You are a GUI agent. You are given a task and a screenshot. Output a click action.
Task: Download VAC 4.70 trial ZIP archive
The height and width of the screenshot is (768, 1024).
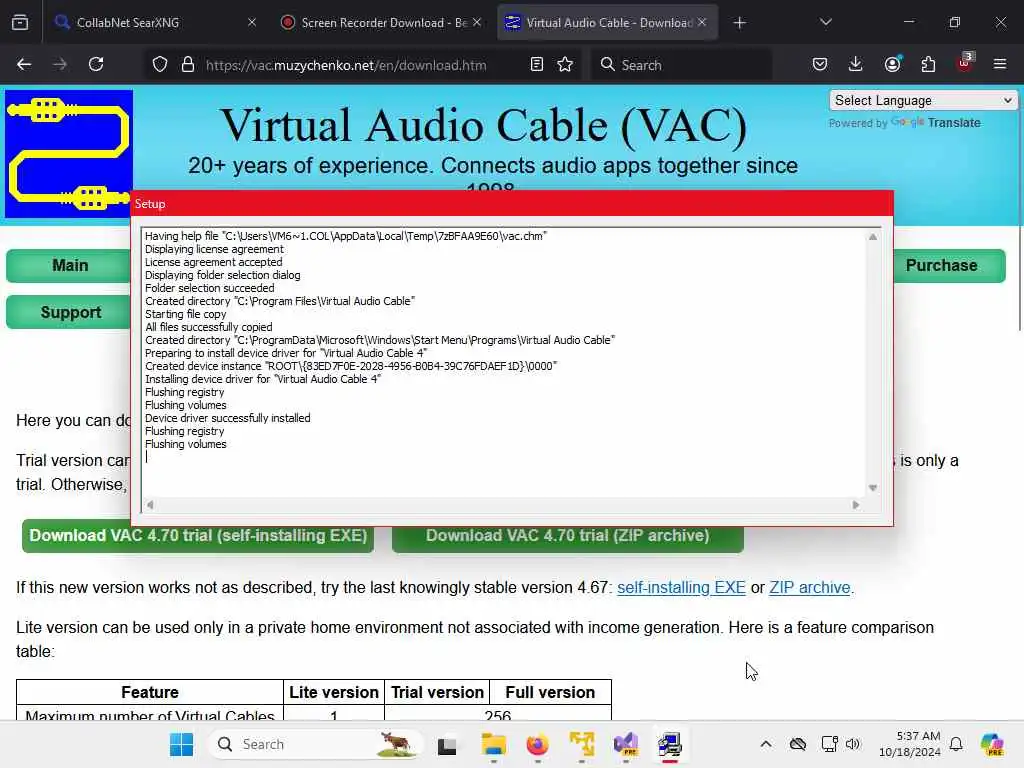tap(568, 536)
